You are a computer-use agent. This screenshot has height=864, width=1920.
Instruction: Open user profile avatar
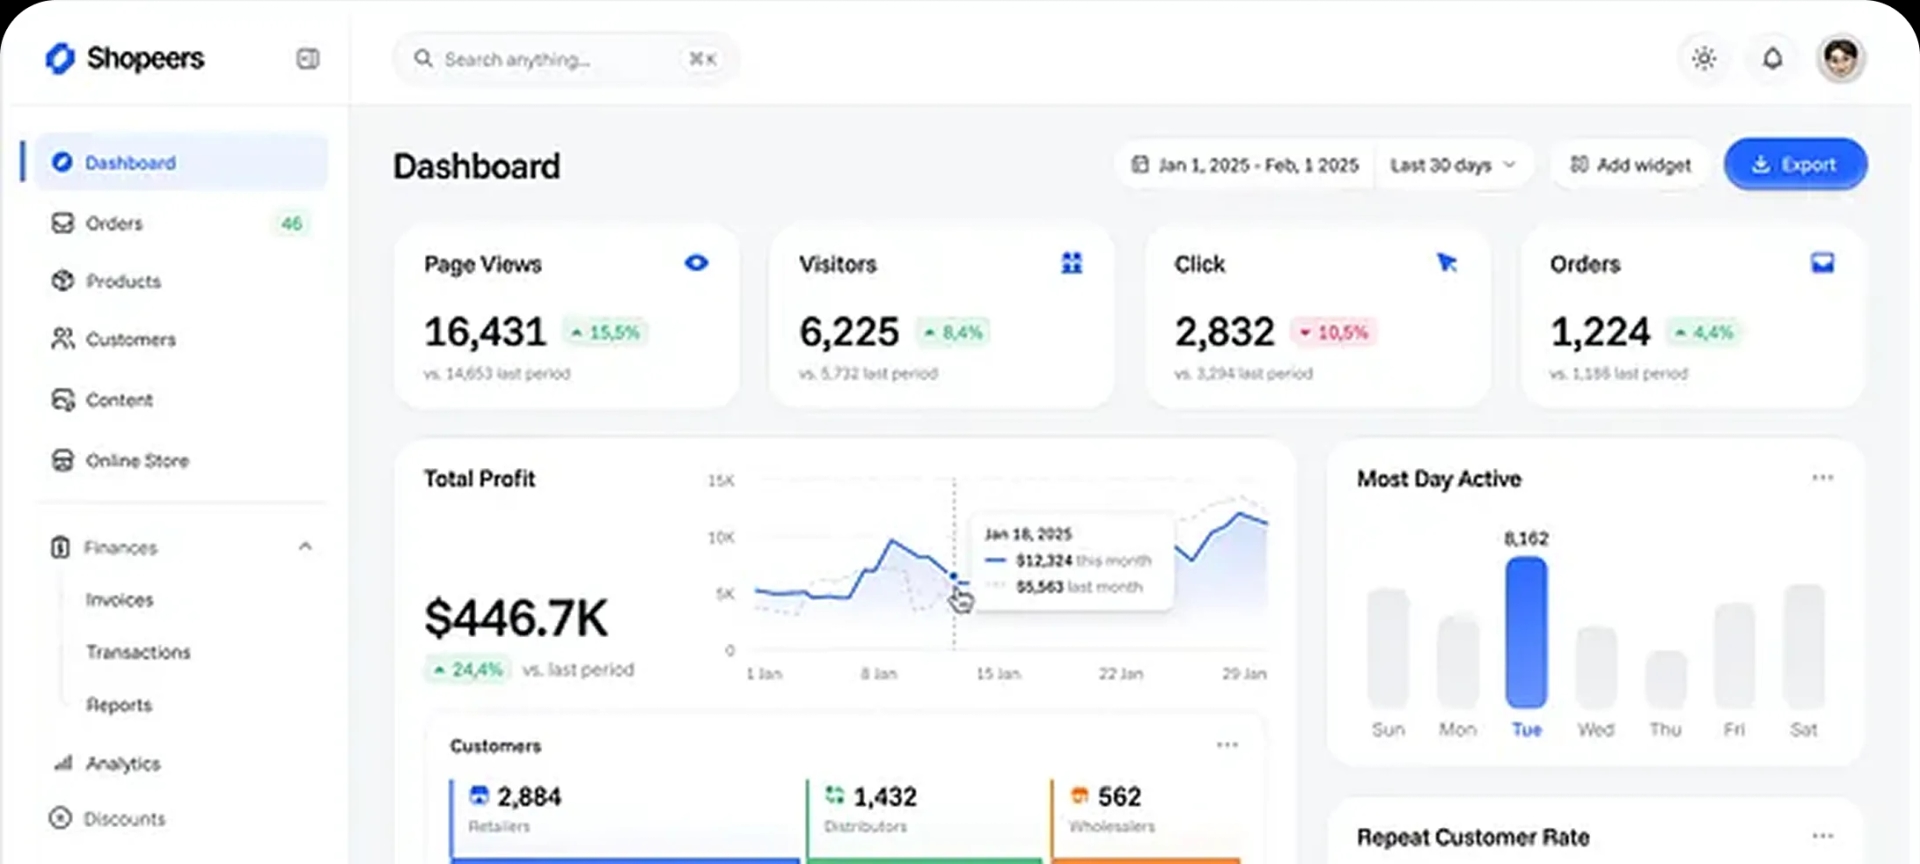[1841, 58]
